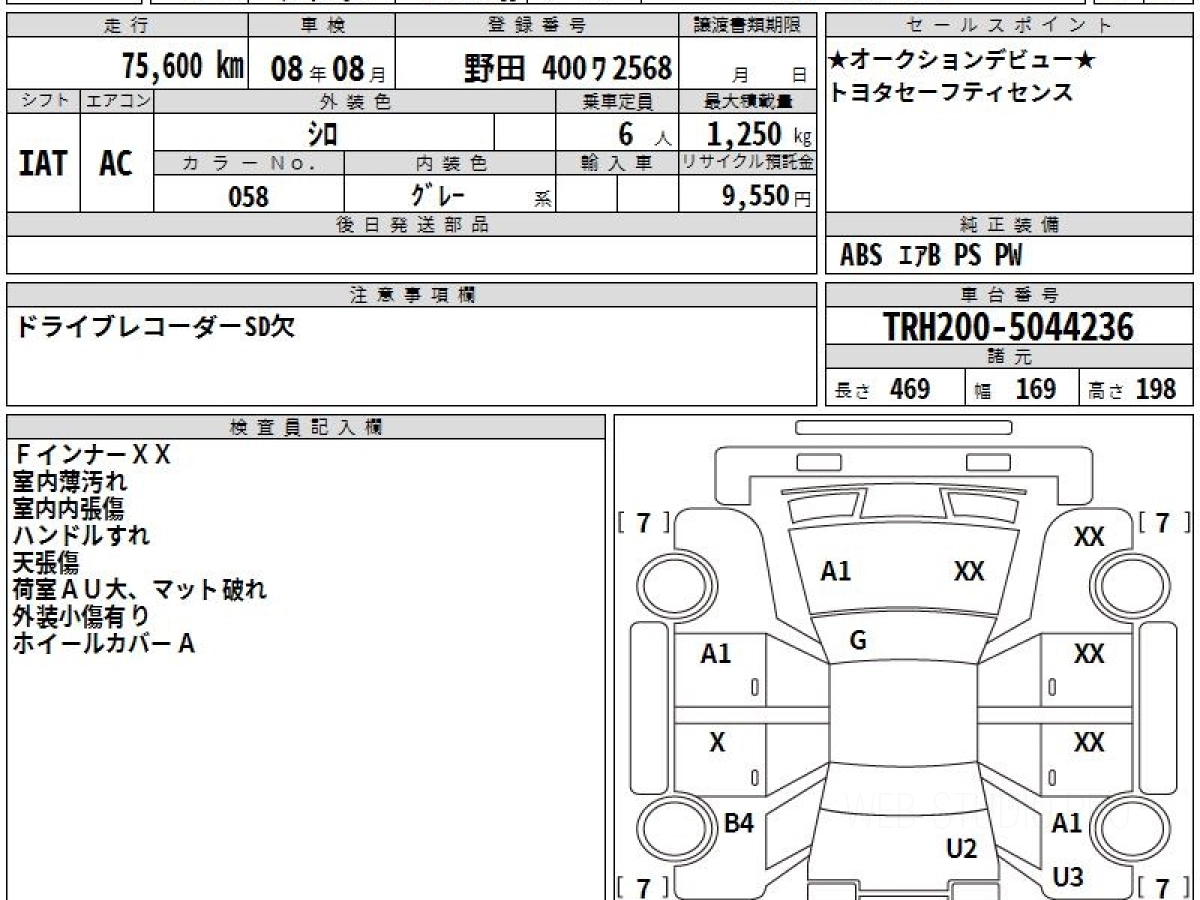Click the "U3" damage mark on the diagram
Screen dimensions: 1200x900
[1068, 877]
